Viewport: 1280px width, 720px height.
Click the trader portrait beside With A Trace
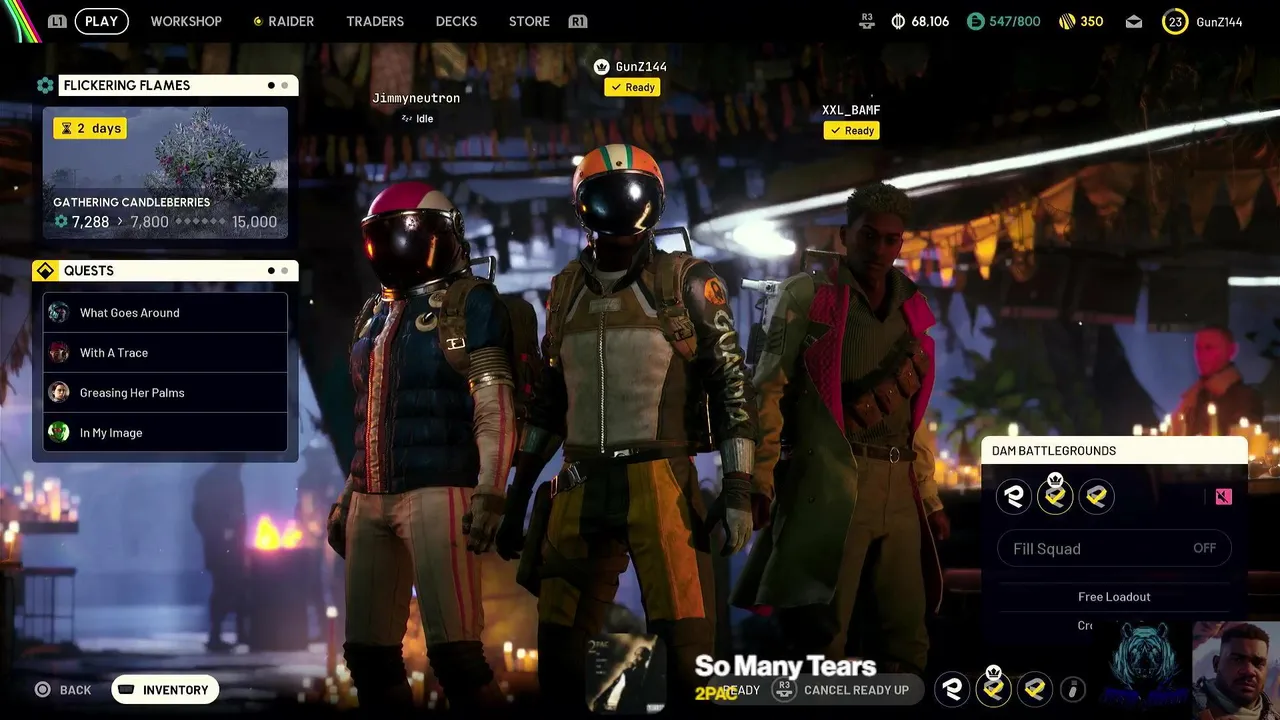(x=59, y=353)
